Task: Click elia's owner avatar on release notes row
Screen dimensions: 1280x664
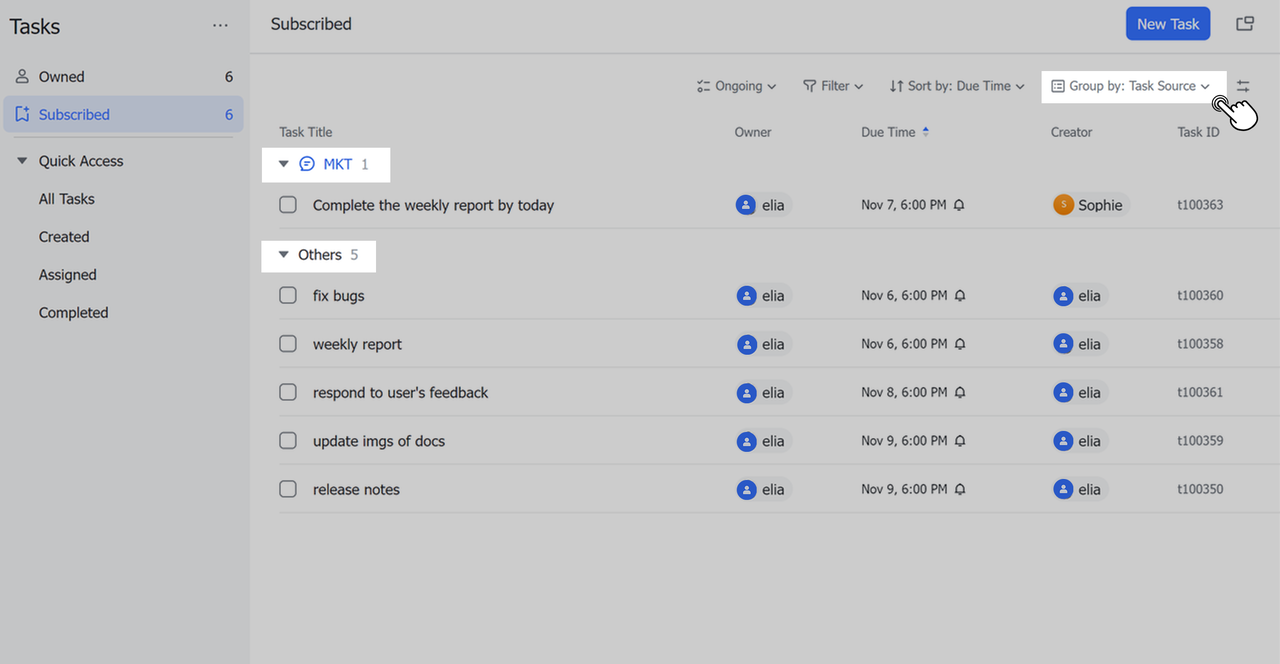Action: [x=747, y=490]
